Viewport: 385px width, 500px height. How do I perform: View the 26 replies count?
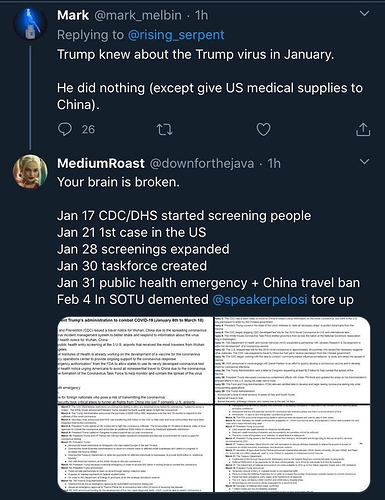[x=88, y=129]
